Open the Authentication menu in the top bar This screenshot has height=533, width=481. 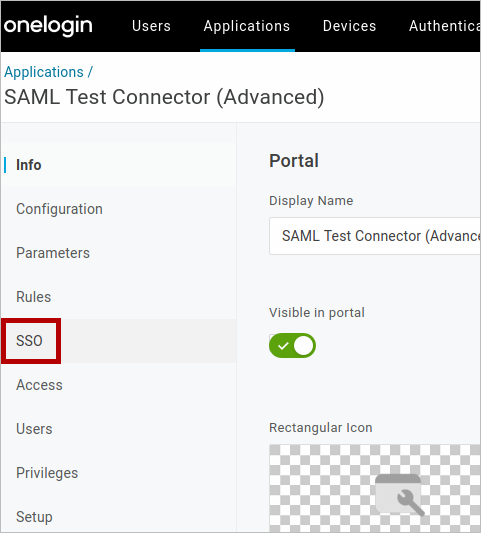(x=445, y=26)
